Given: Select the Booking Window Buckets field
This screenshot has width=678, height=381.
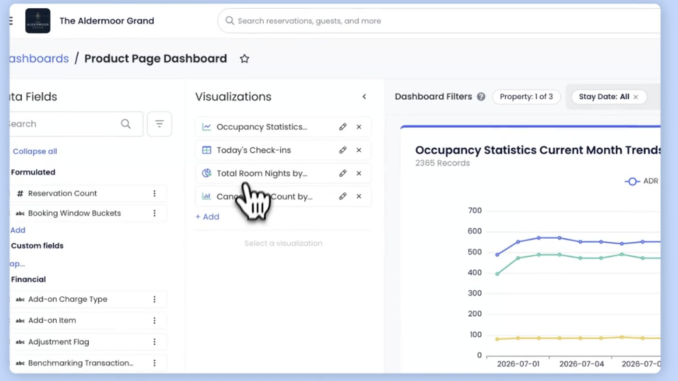Looking at the screenshot, I should 88,213.
